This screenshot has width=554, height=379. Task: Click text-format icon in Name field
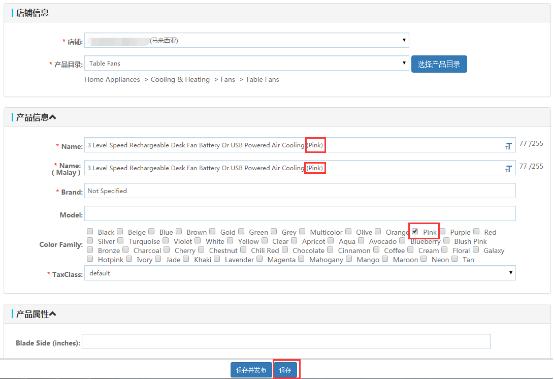pos(508,146)
